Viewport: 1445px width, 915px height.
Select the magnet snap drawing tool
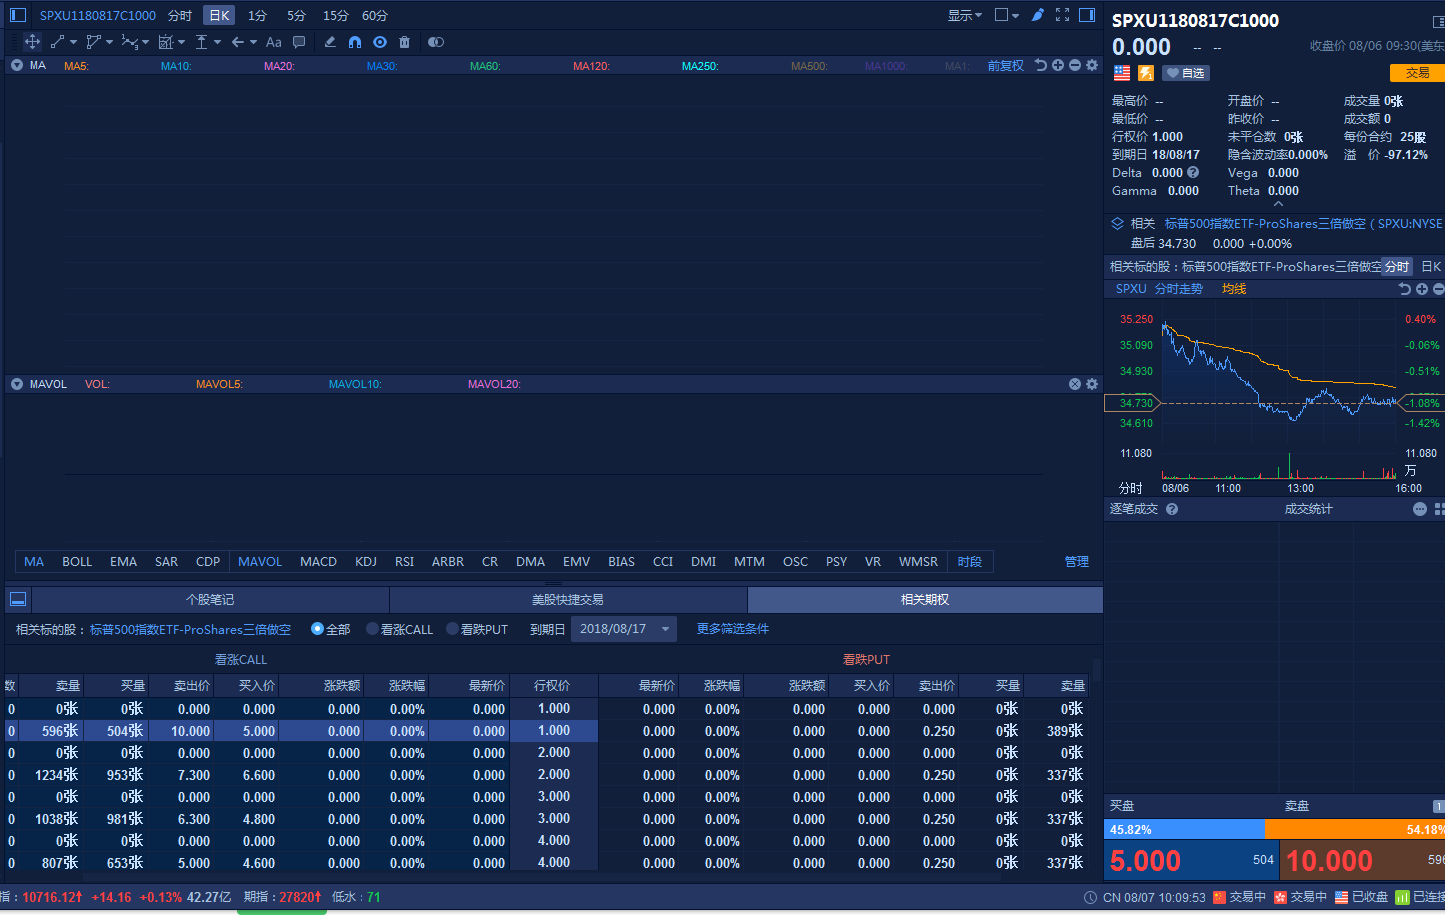point(354,42)
